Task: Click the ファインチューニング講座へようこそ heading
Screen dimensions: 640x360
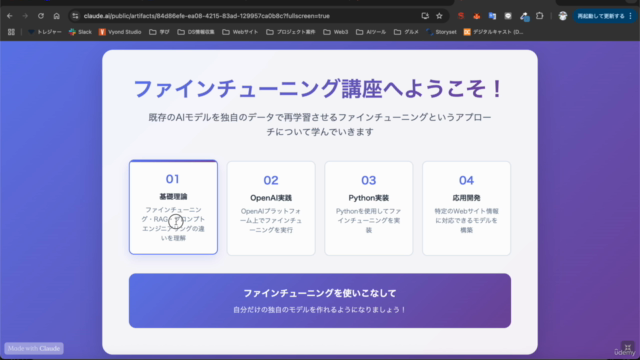Action: point(319,88)
